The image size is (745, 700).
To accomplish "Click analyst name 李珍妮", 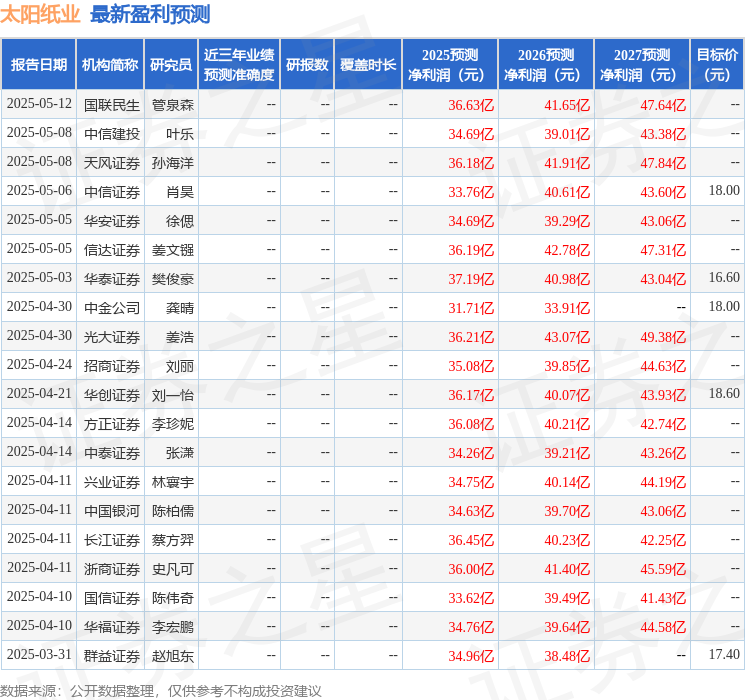I will click(x=172, y=424).
